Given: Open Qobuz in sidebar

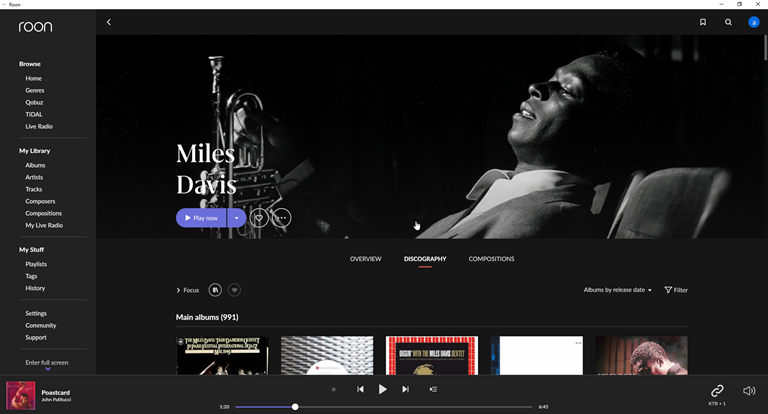Looking at the screenshot, I should 34,102.
